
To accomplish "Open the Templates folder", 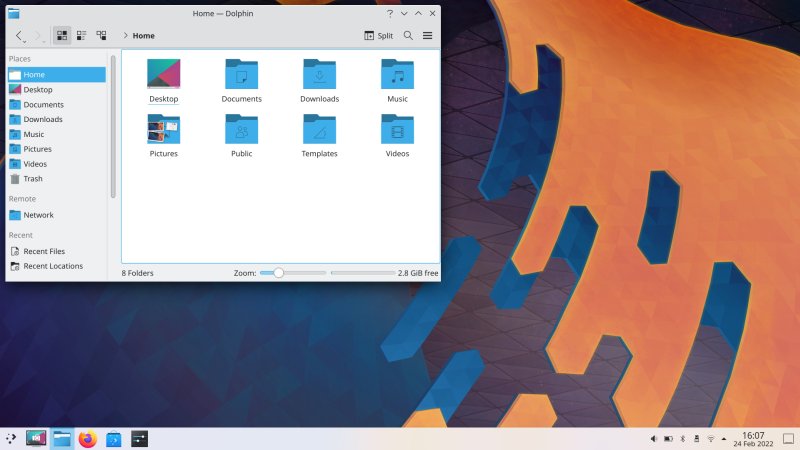I will 319,130.
